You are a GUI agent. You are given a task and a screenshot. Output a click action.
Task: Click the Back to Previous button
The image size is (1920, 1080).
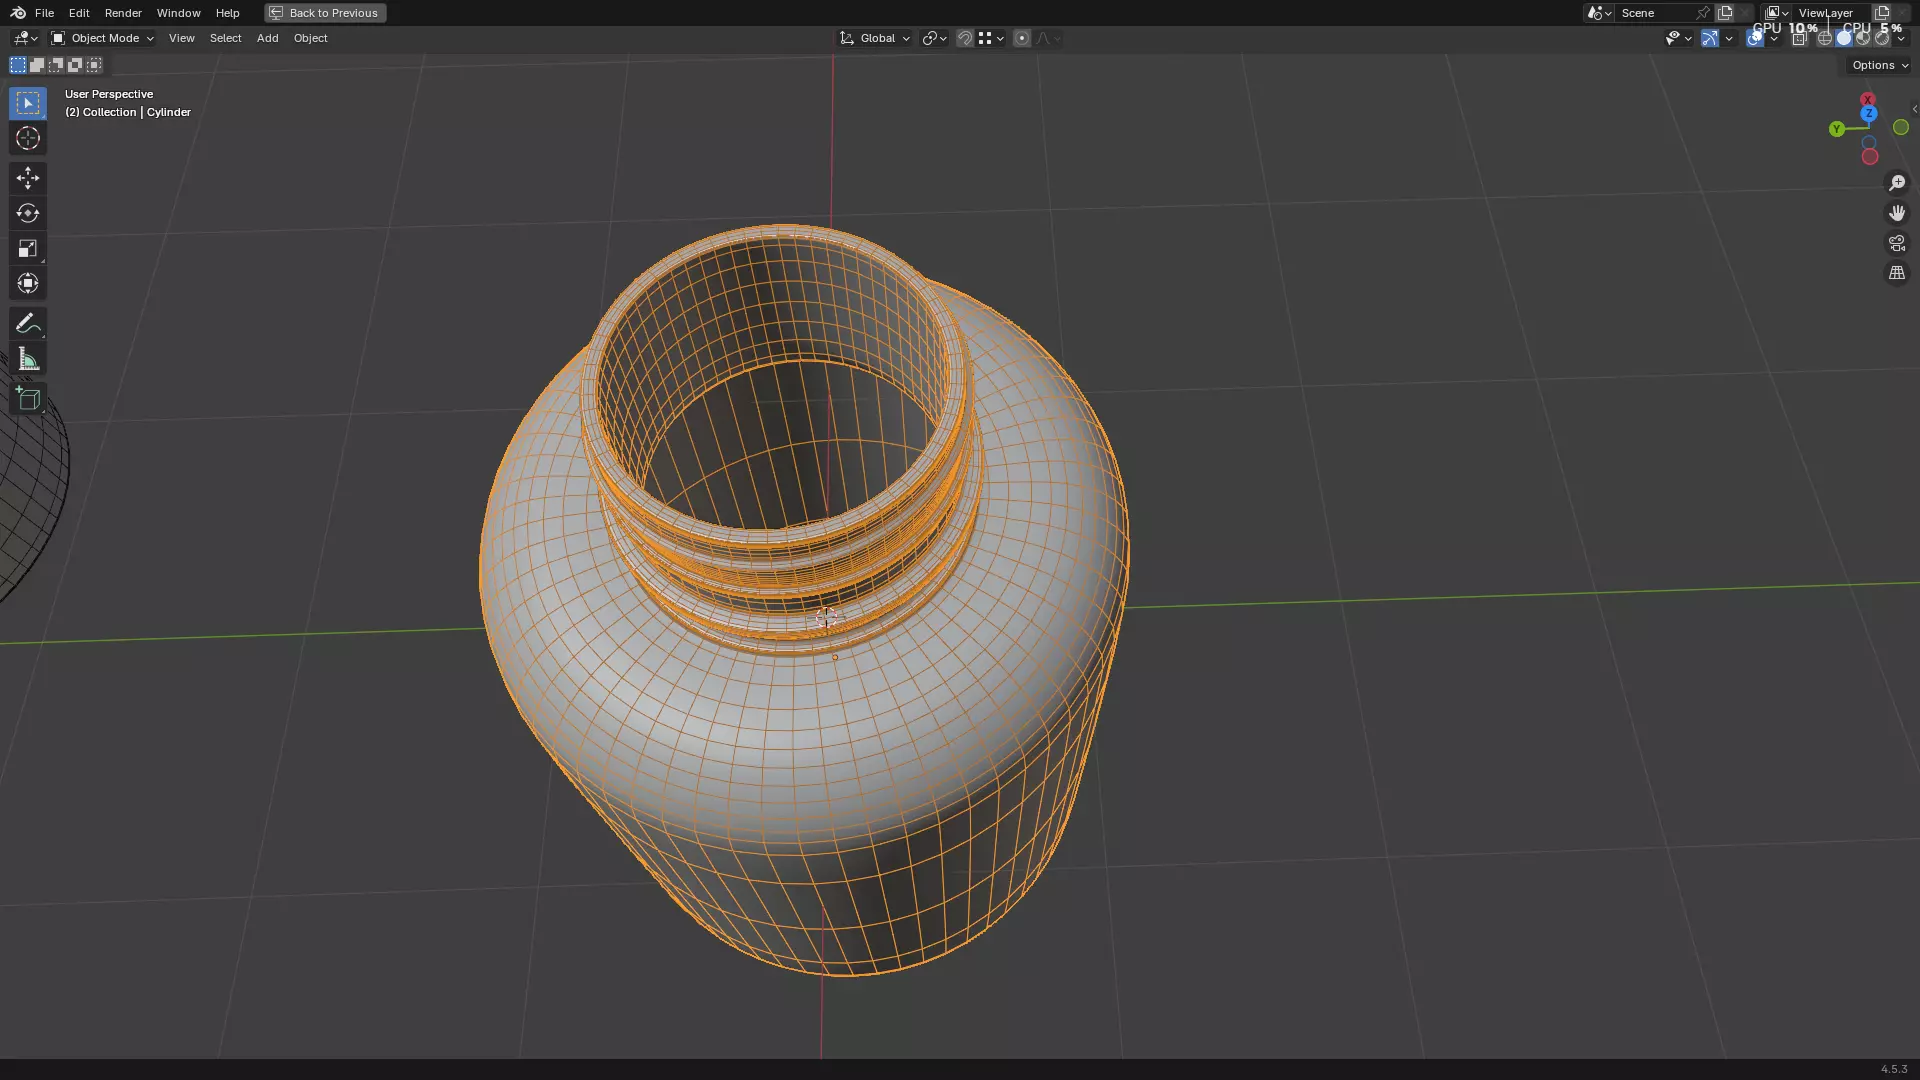[325, 13]
